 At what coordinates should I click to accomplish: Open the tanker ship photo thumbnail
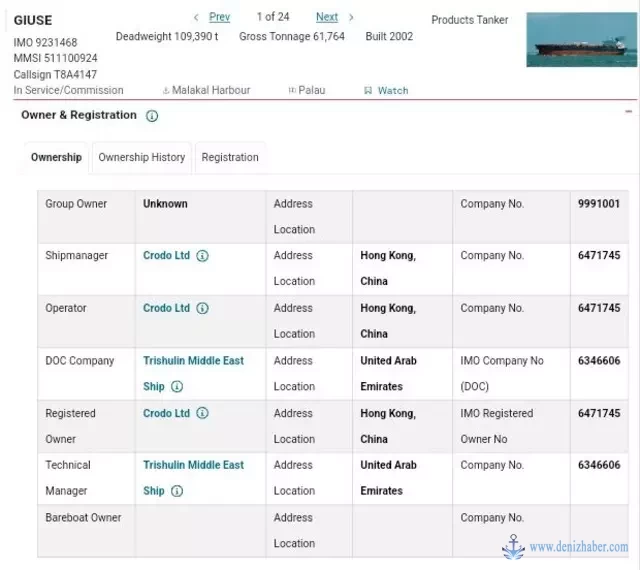click(x=580, y=40)
